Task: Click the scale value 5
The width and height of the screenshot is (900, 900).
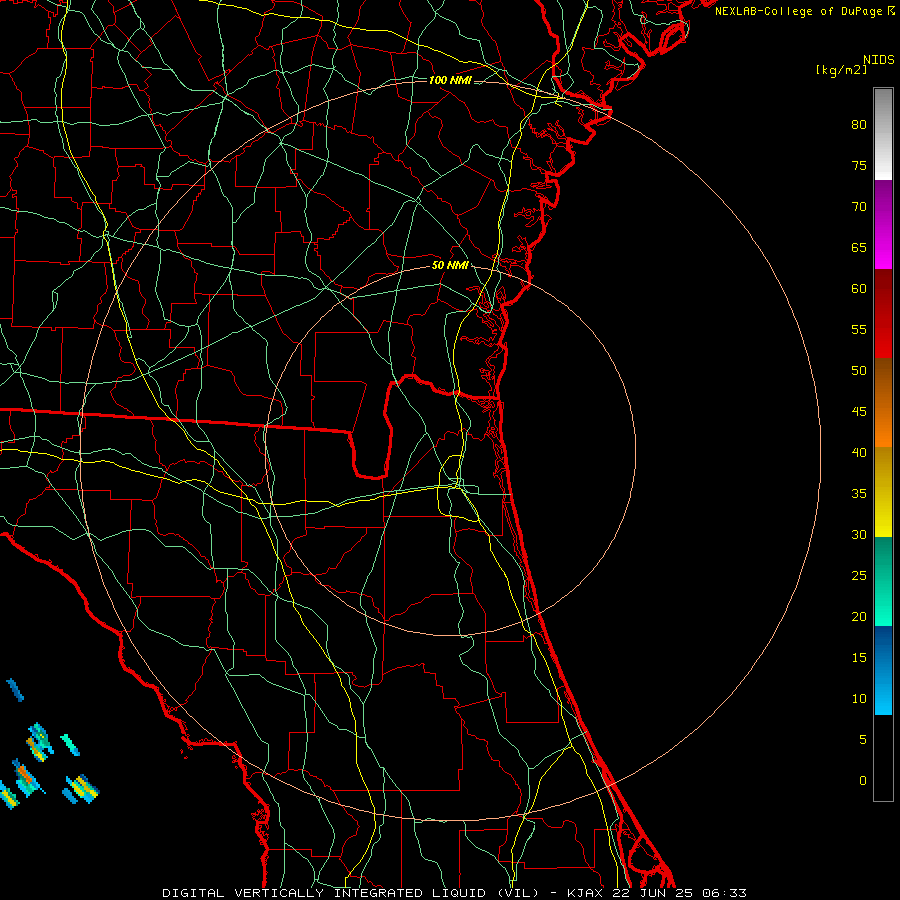Action: click(x=862, y=740)
